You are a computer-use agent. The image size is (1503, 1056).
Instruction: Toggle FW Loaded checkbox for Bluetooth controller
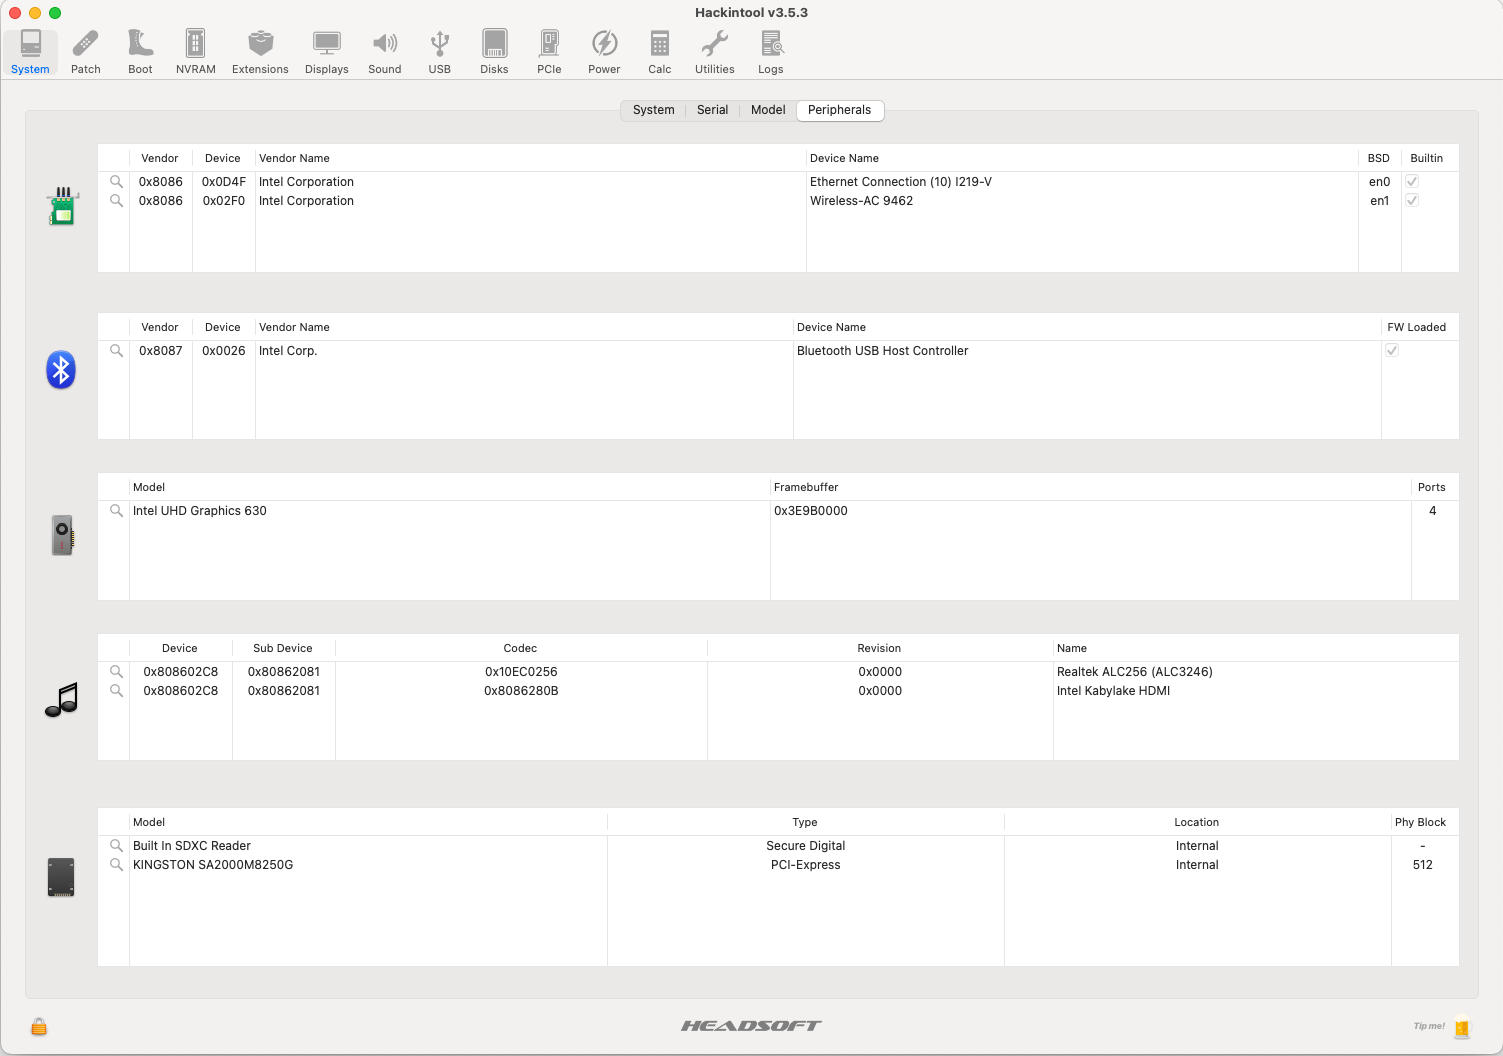point(1392,351)
